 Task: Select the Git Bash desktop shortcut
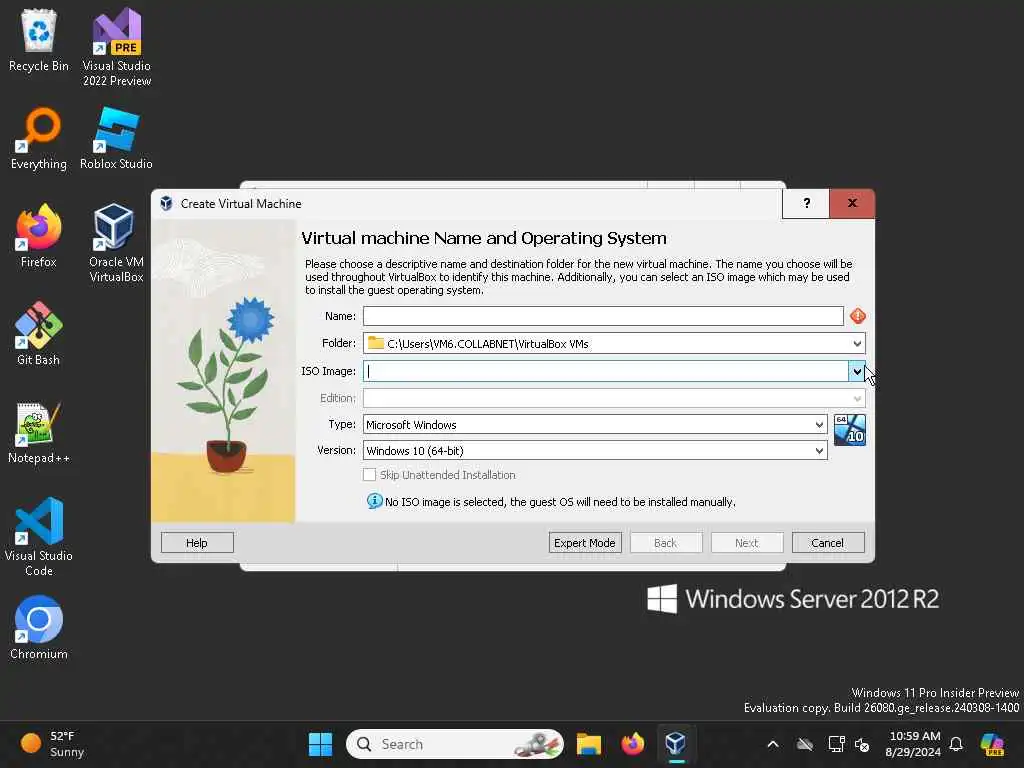point(39,334)
